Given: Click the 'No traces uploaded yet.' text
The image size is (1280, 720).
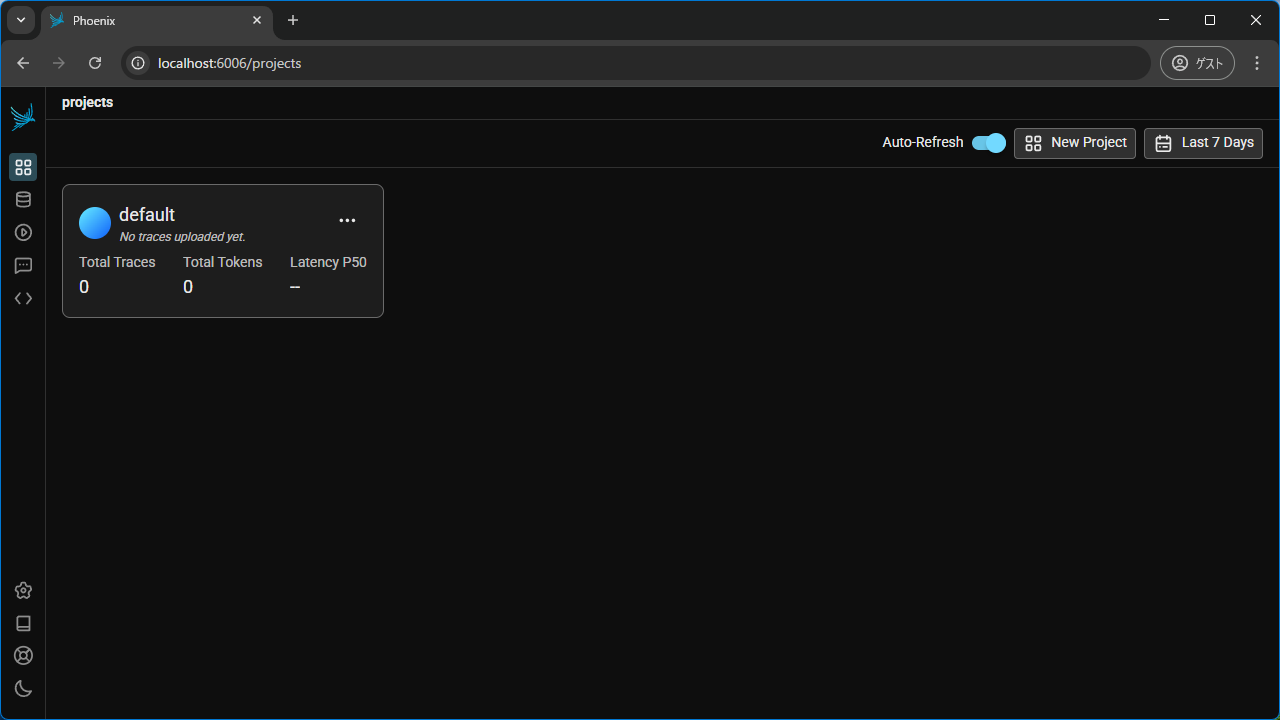Looking at the screenshot, I should [182, 237].
